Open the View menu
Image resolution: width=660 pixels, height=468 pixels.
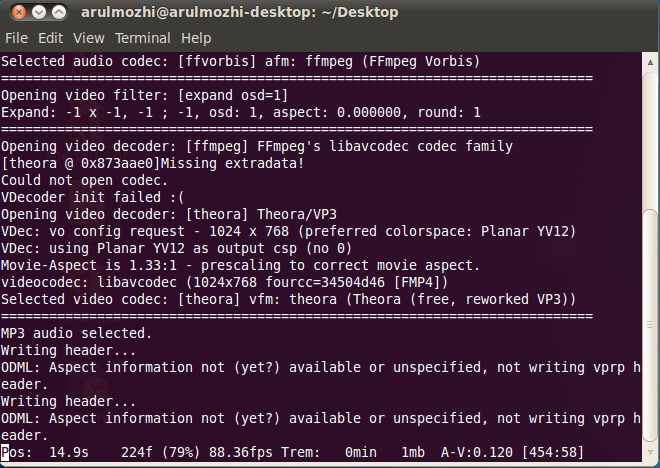pyautogui.click(x=88, y=38)
